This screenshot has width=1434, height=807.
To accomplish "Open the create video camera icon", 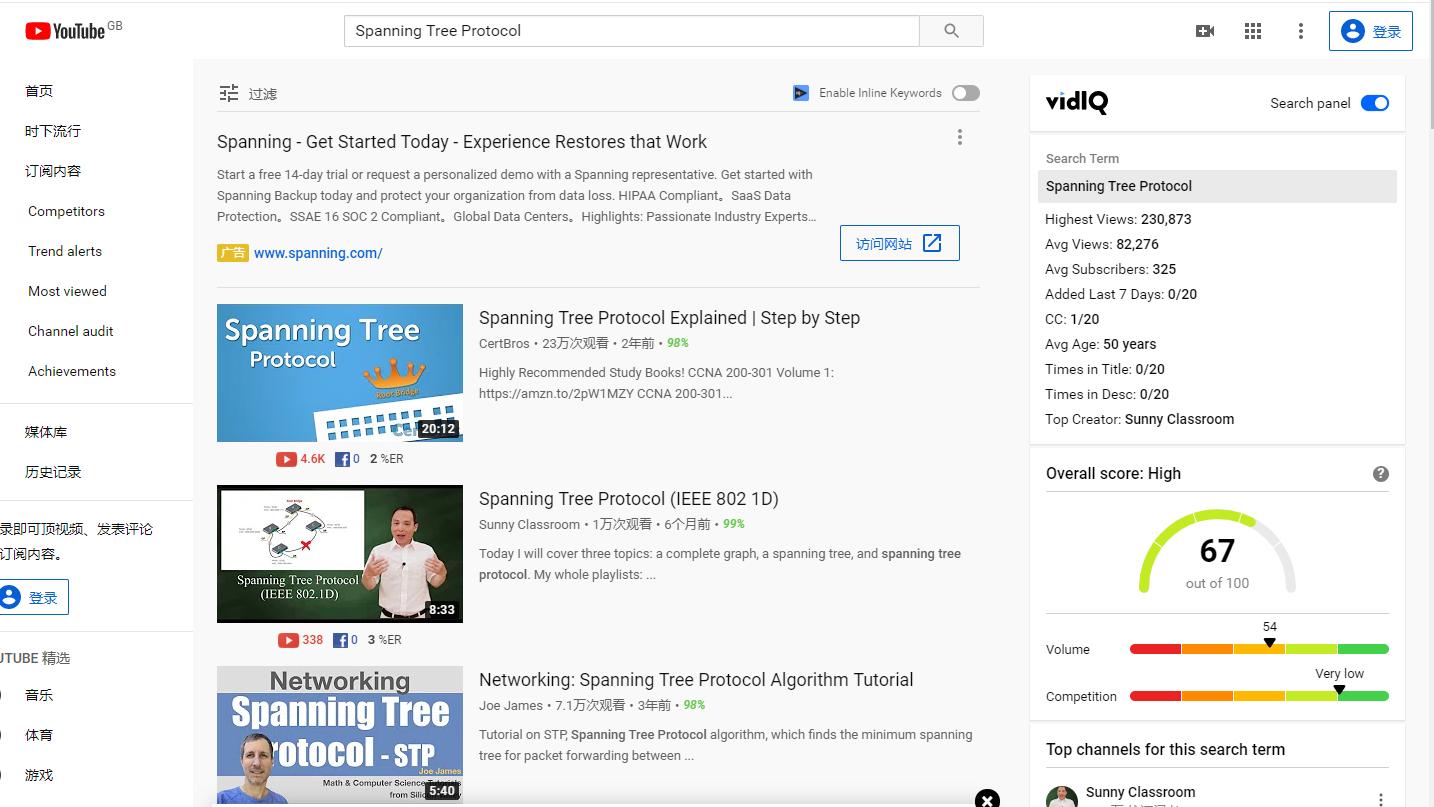I will pyautogui.click(x=1205, y=31).
